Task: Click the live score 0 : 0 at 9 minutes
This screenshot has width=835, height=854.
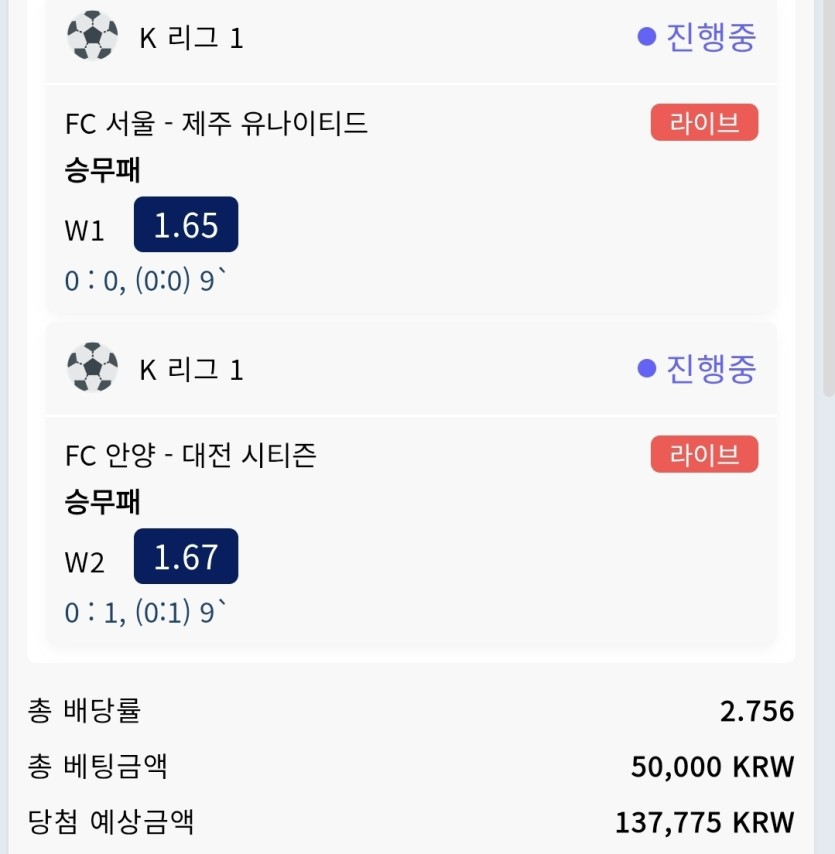Action: [145, 280]
